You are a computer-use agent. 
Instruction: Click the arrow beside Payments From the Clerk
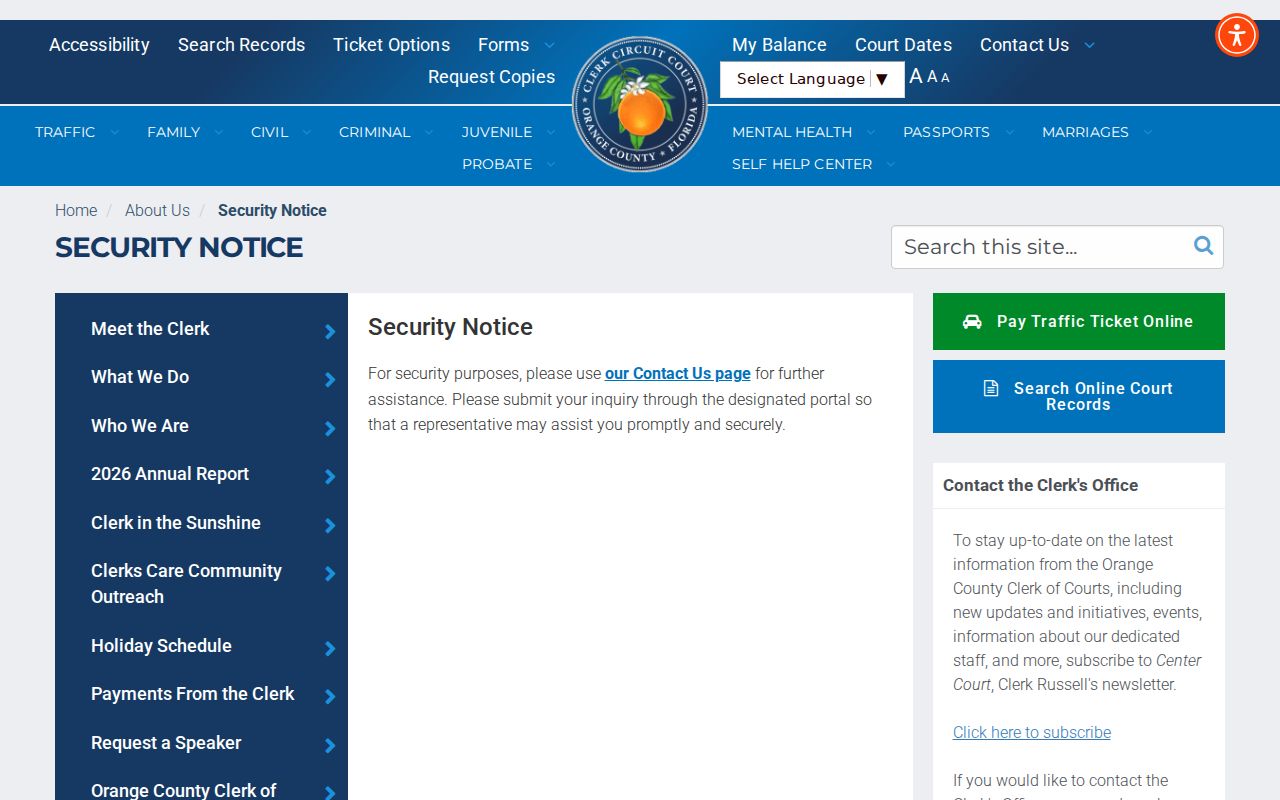pos(330,696)
